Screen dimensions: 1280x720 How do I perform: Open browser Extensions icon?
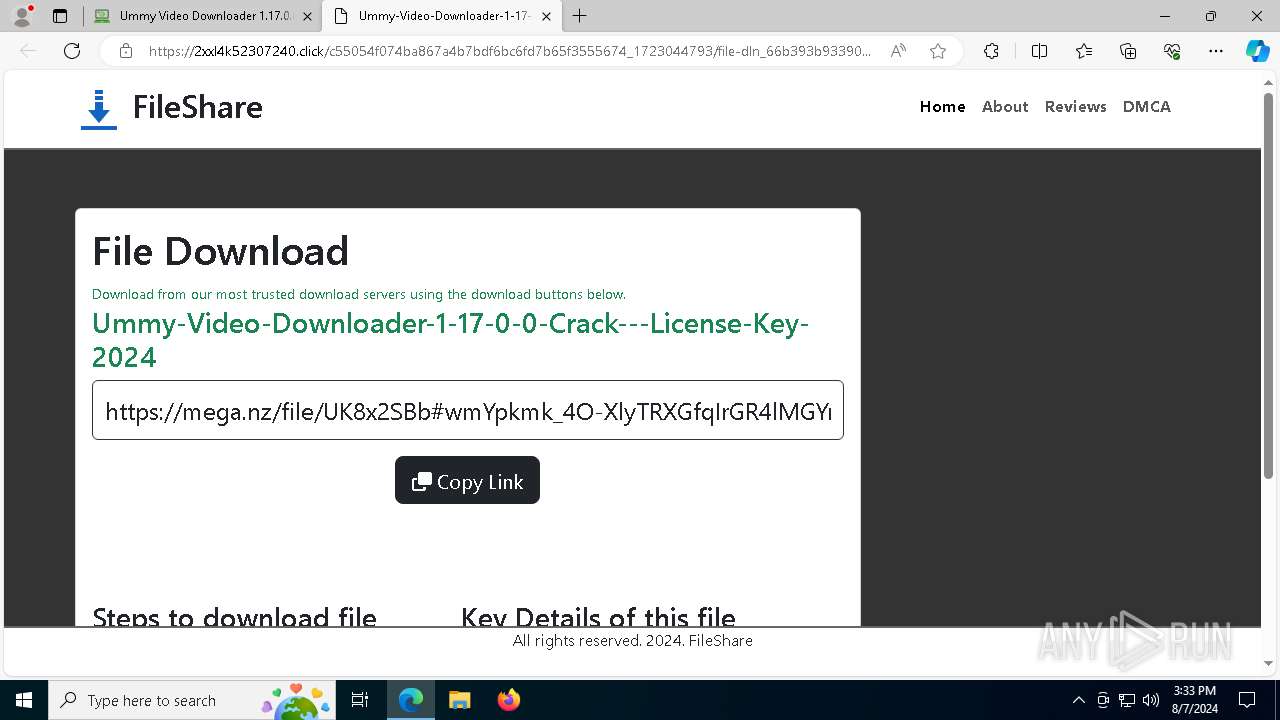coord(991,51)
